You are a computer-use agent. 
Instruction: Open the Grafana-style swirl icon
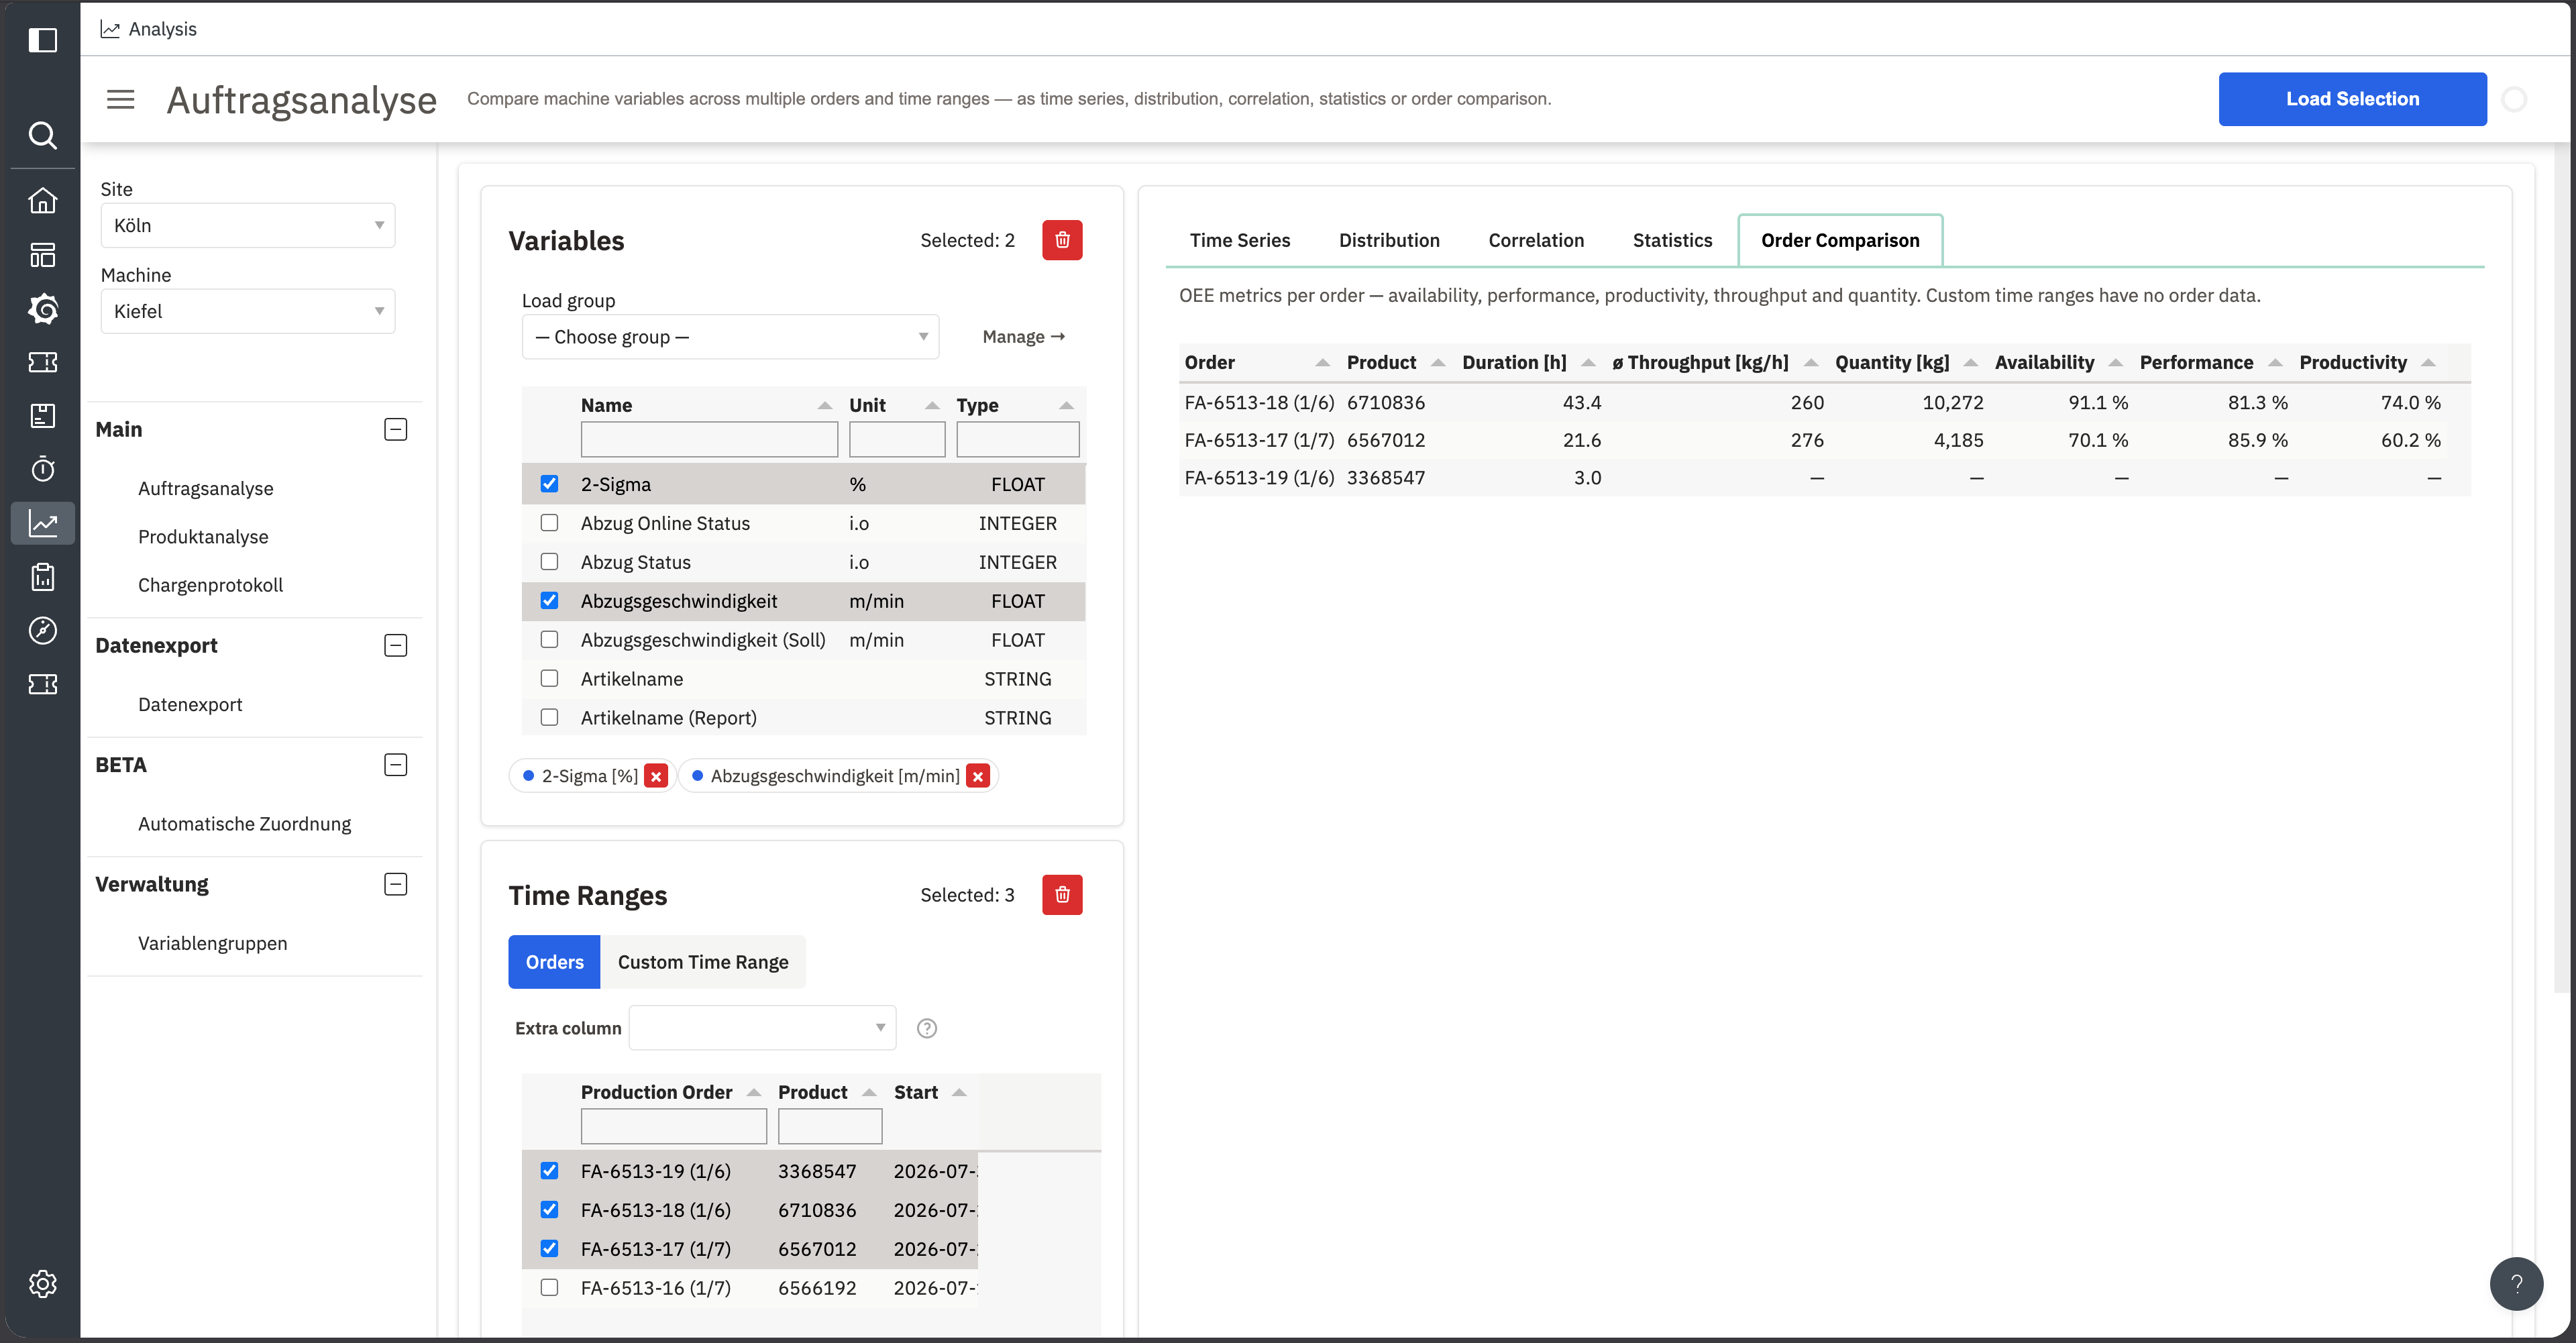click(42, 308)
